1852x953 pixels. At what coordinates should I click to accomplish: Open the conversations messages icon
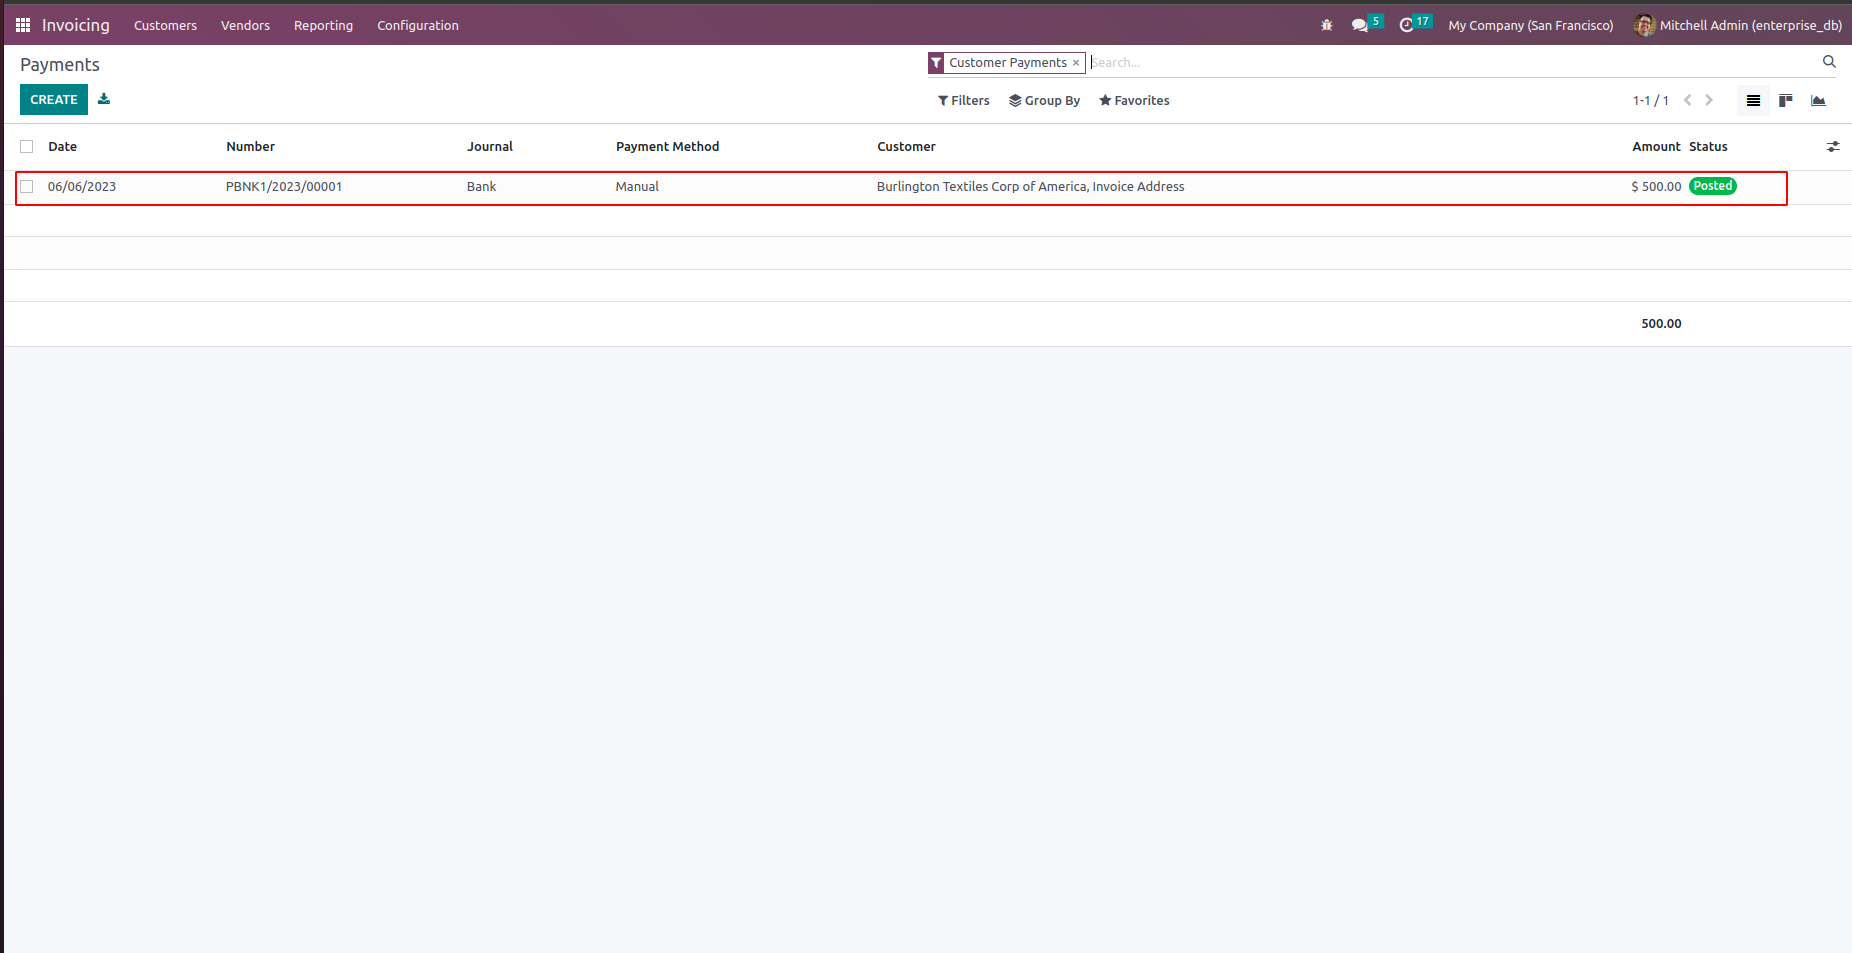click(x=1360, y=25)
